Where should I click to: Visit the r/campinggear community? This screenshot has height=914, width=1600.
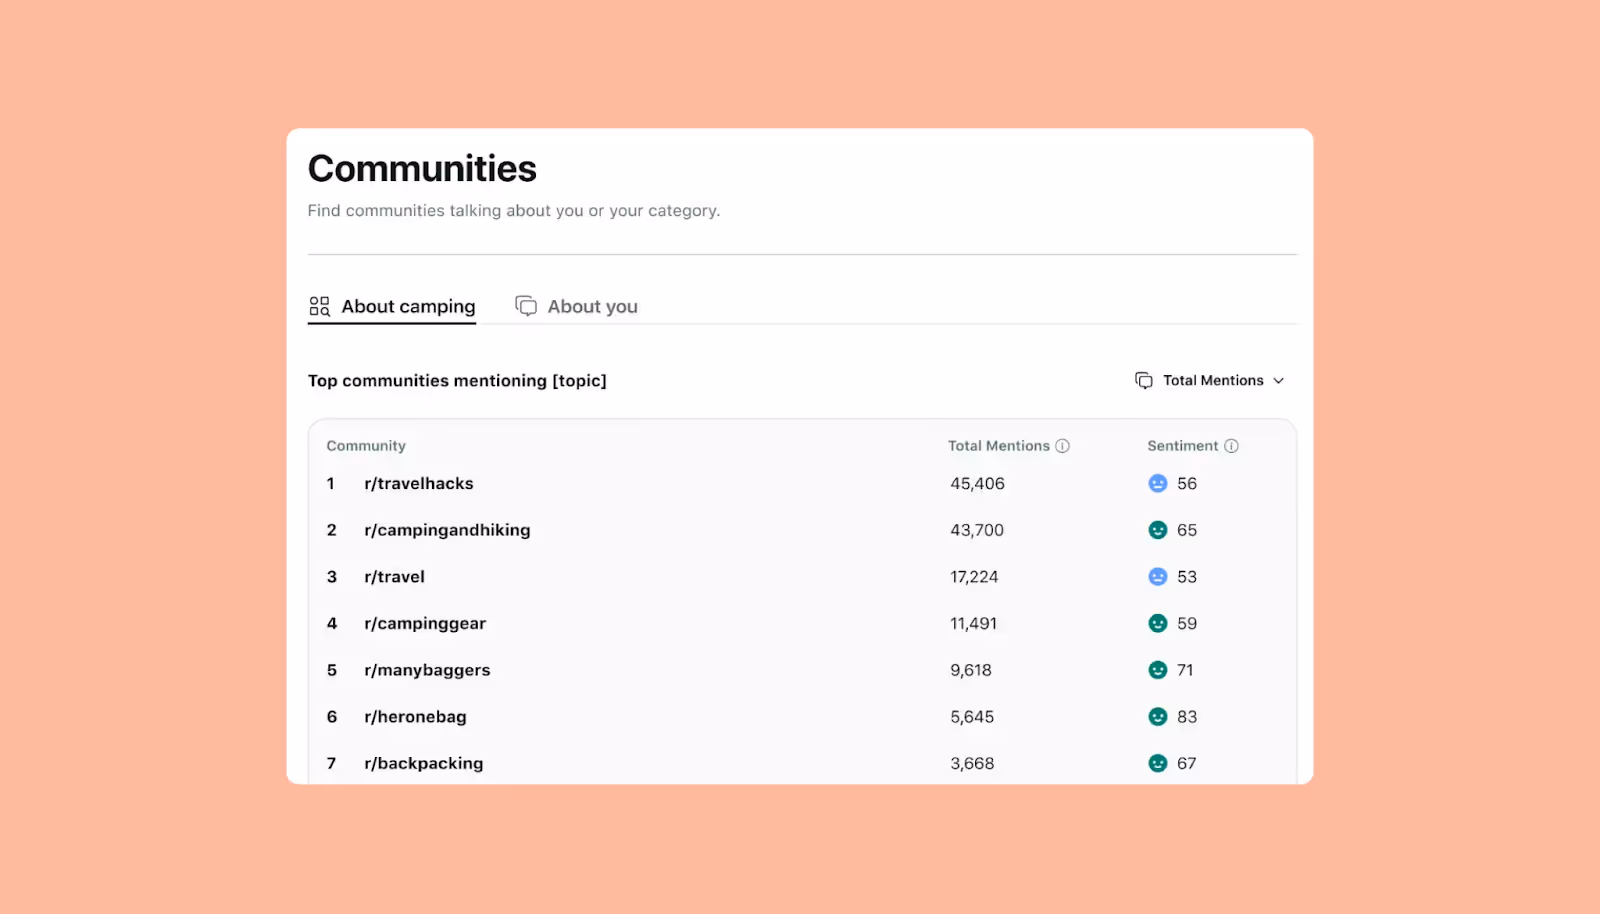click(x=425, y=623)
